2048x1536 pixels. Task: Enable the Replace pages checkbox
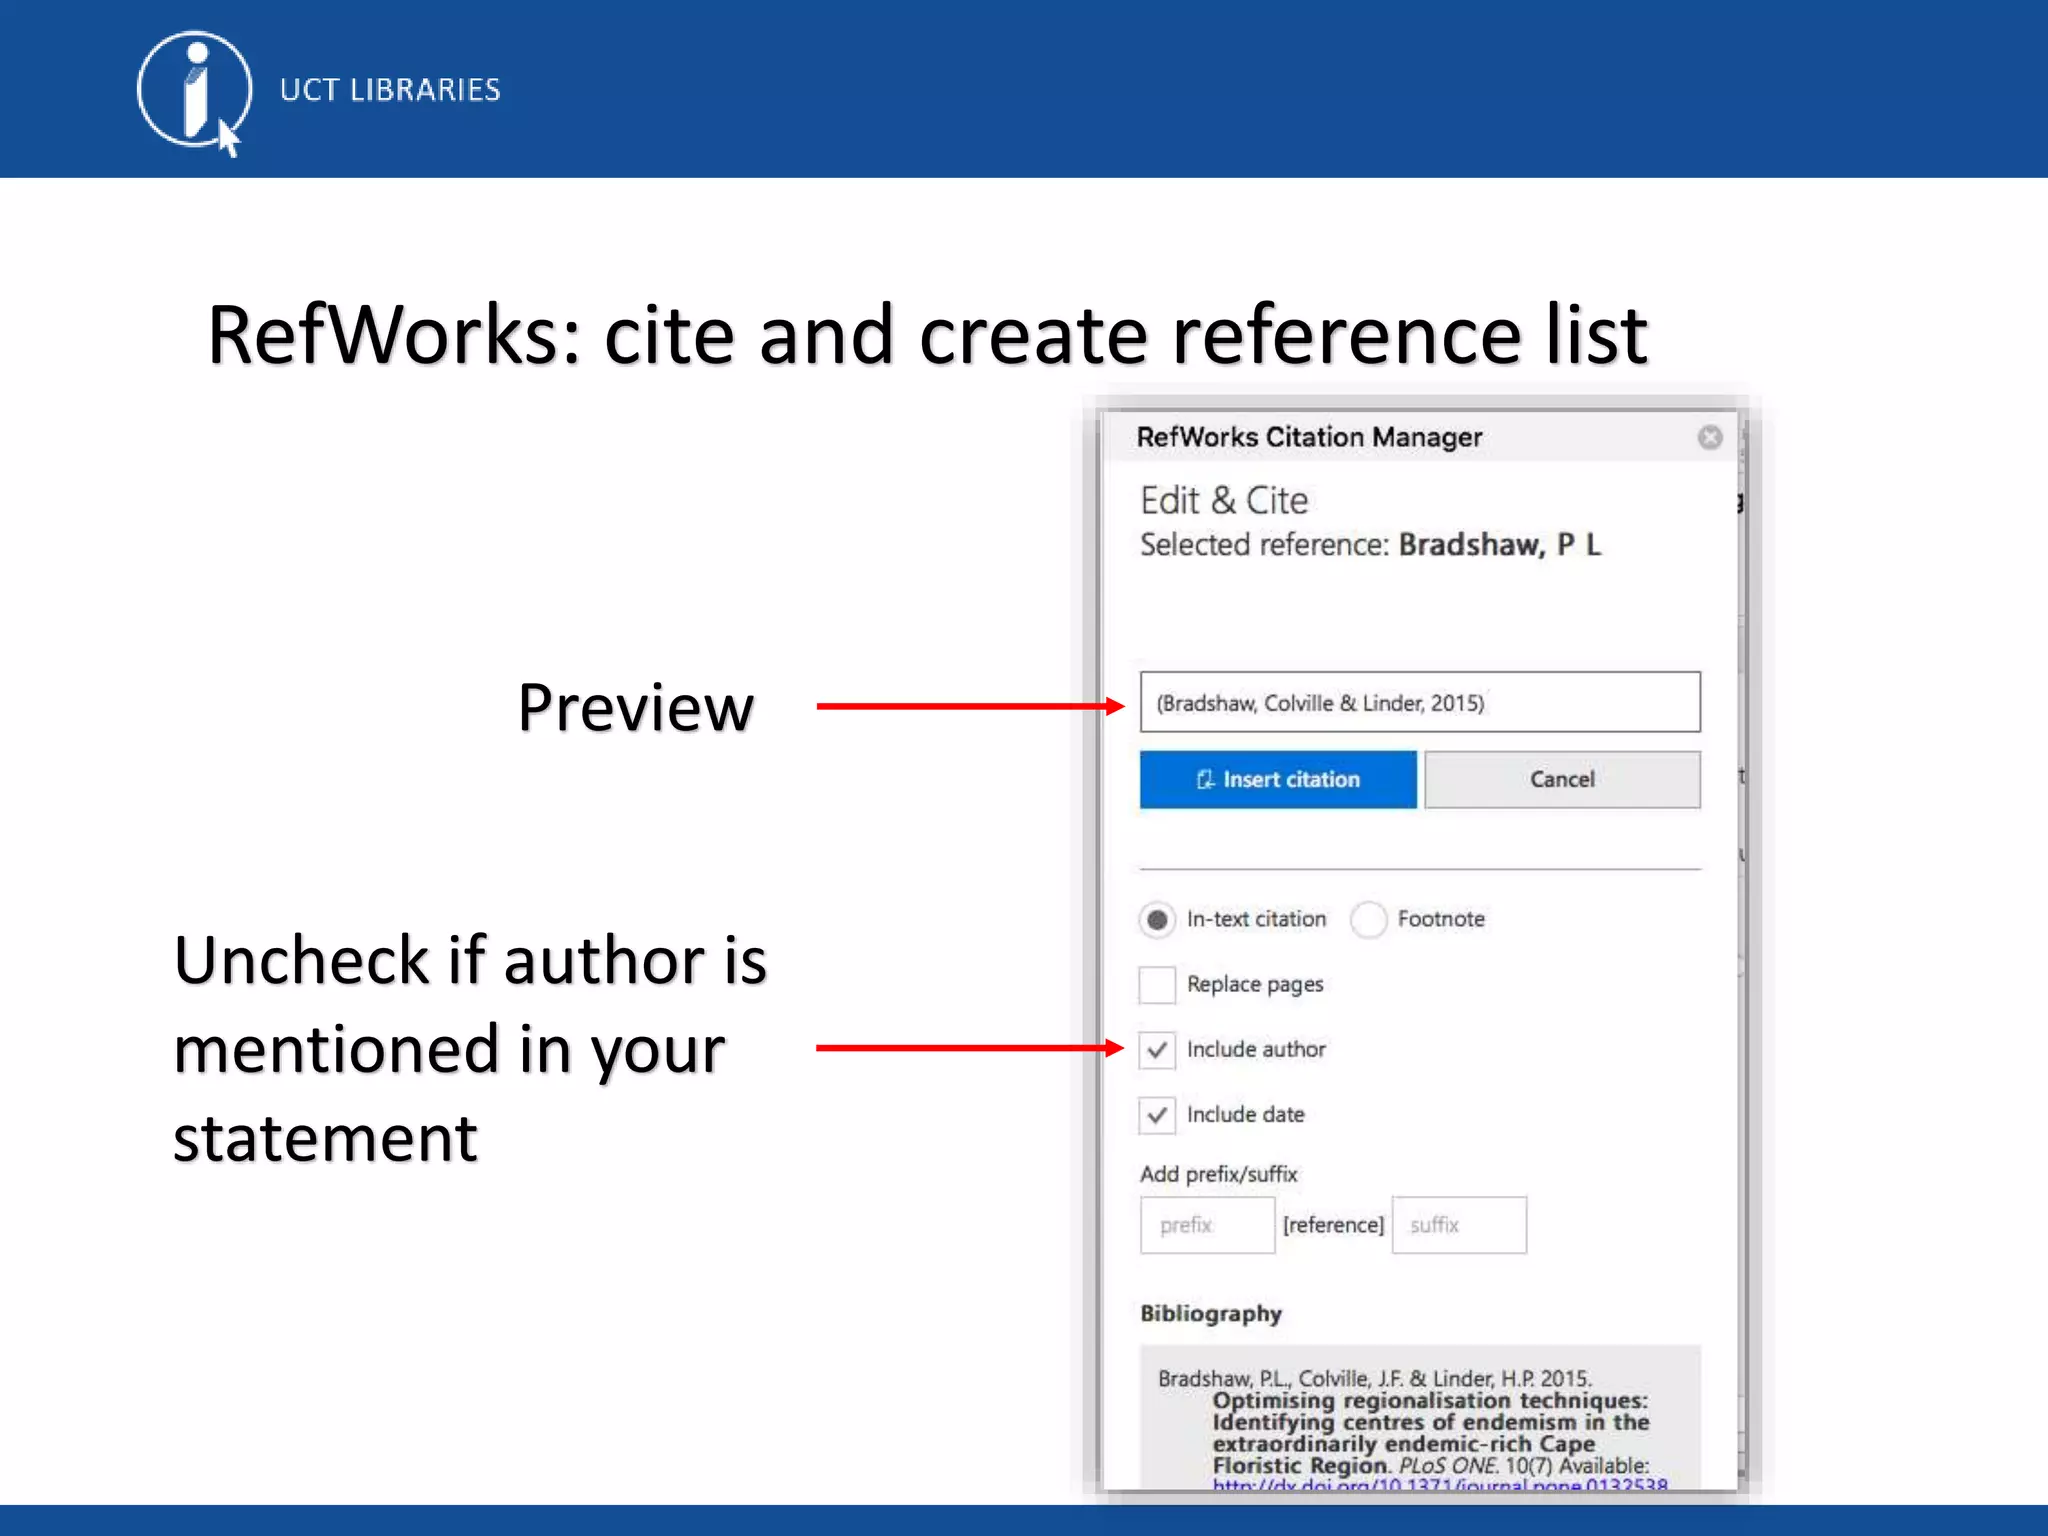click(1157, 985)
